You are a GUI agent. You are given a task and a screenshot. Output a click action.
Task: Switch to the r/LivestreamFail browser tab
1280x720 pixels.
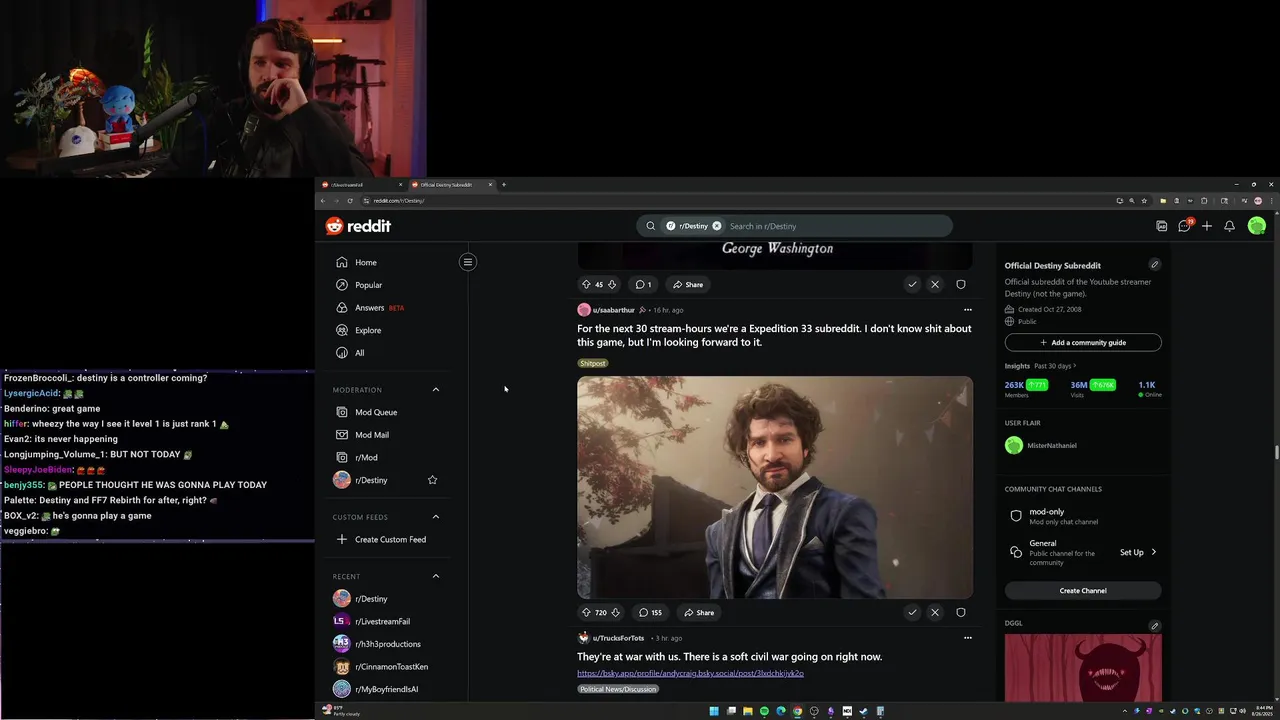point(360,185)
